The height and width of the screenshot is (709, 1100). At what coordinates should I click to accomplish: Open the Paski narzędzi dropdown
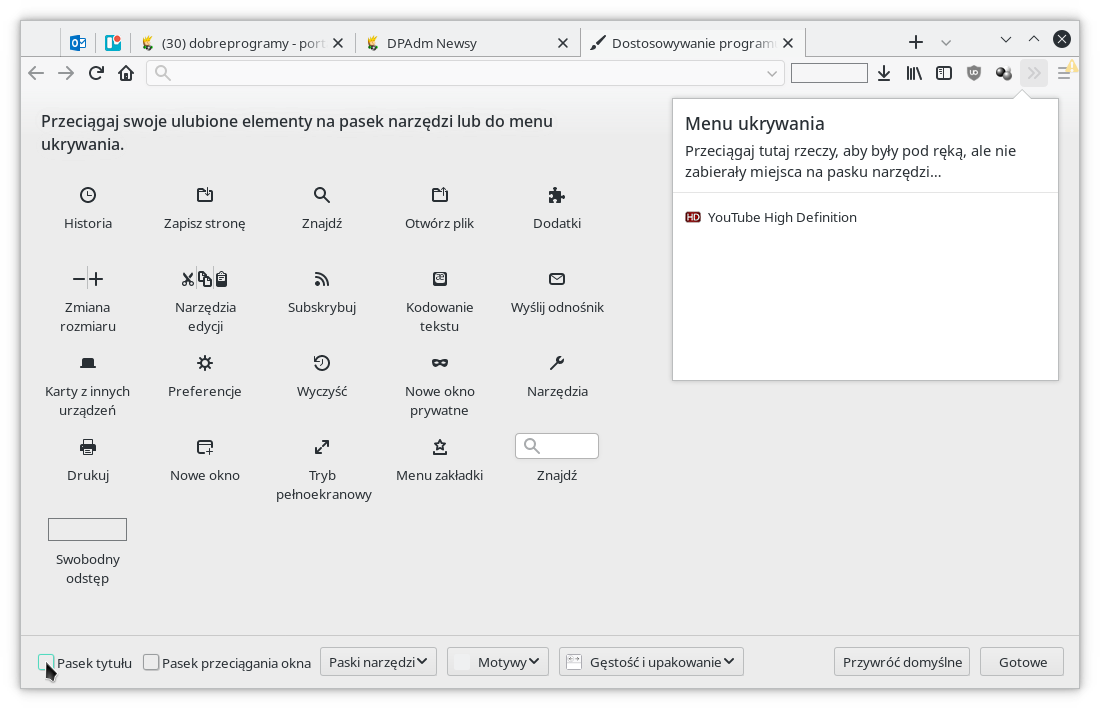(378, 662)
